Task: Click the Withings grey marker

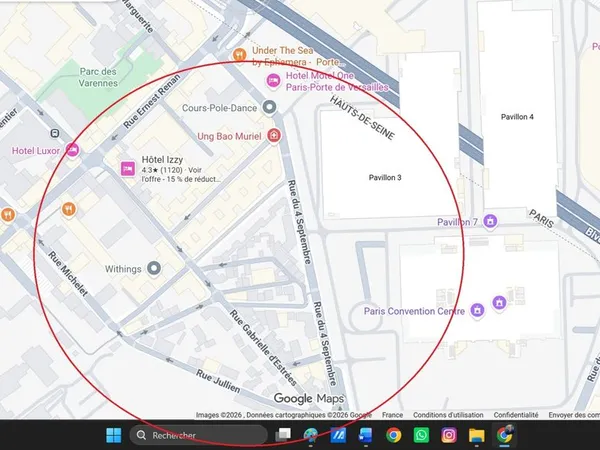Action: coord(154,268)
